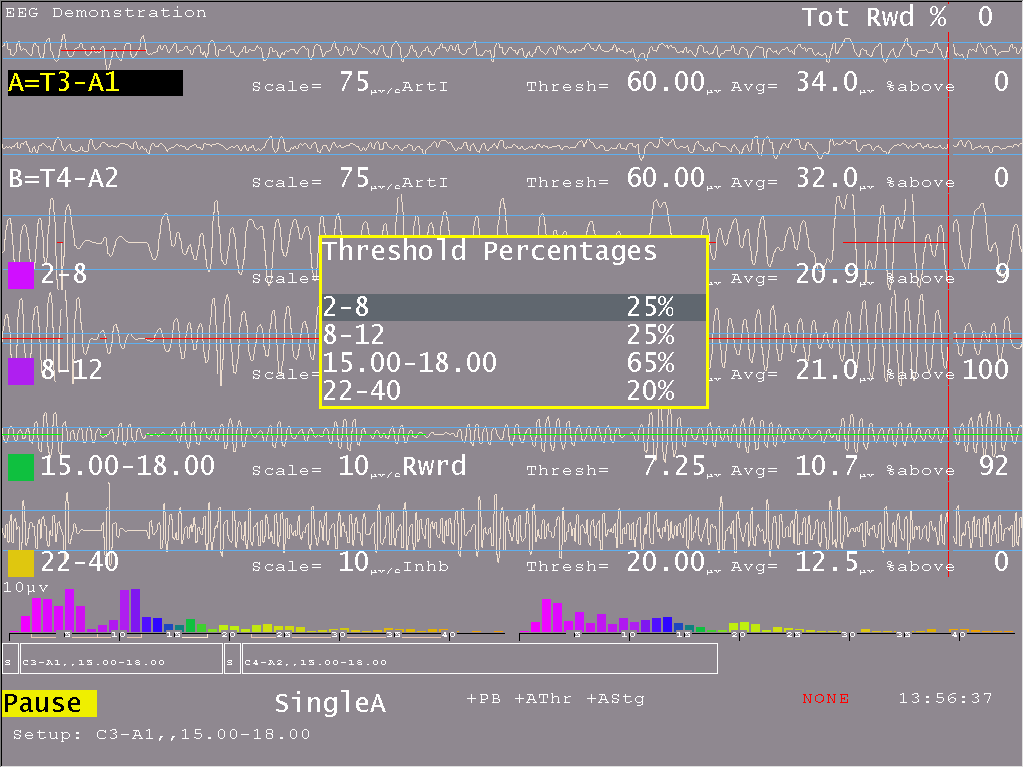The width and height of the screenshot is (1024, 768).
Task: Click the S box before C4-A2 setup
Action: click(x=231, y=661)
